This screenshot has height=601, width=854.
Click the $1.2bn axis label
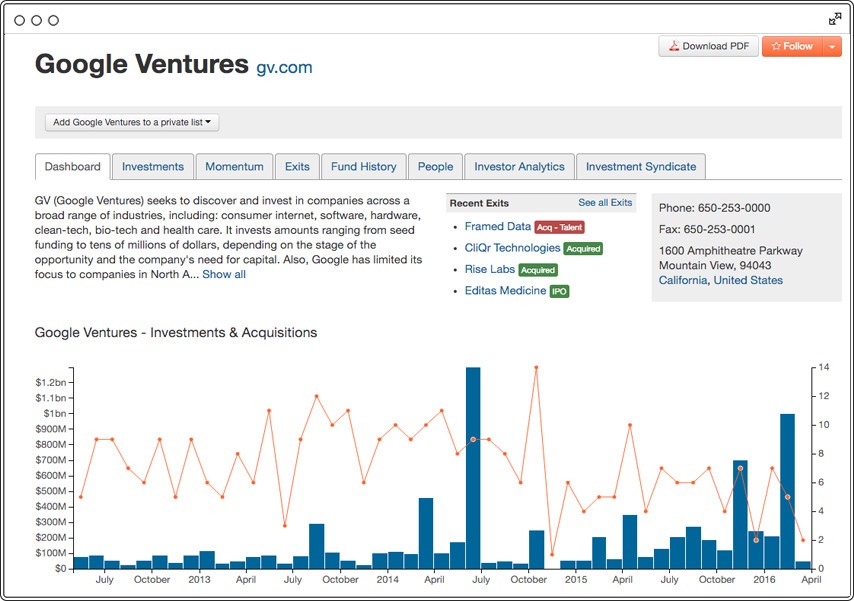pos(51,383)
